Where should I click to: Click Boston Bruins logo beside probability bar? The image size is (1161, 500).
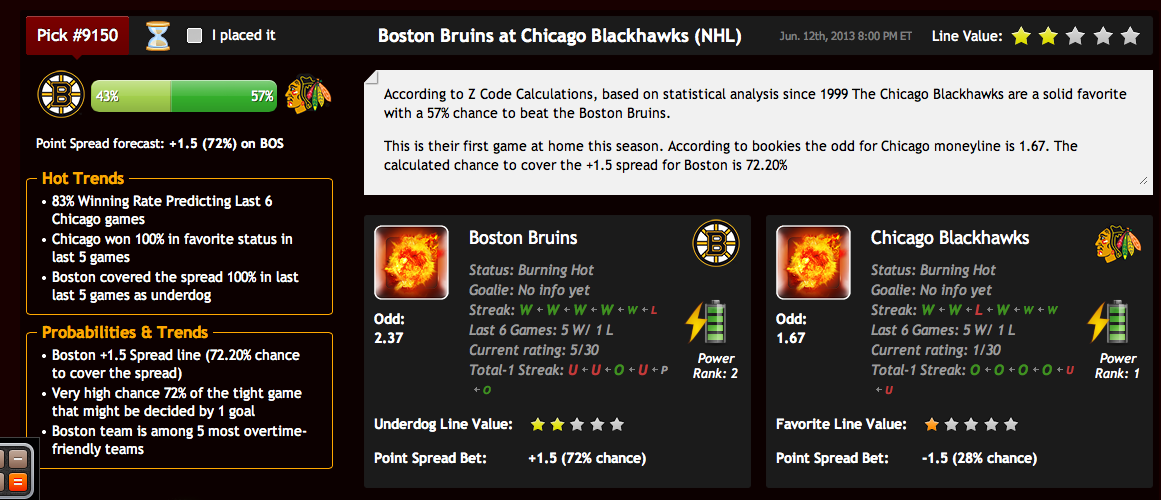pyautogui.click(x=61, y=95)
